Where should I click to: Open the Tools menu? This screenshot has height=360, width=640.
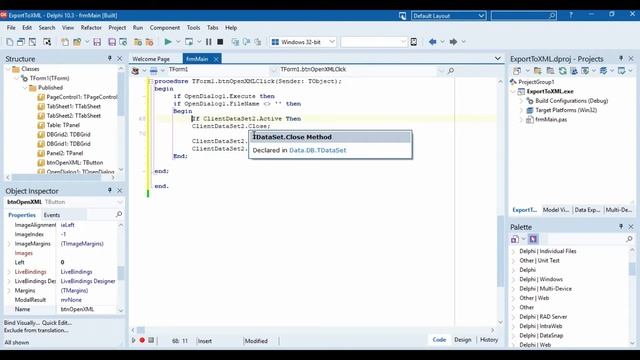(x=193, y=28)
